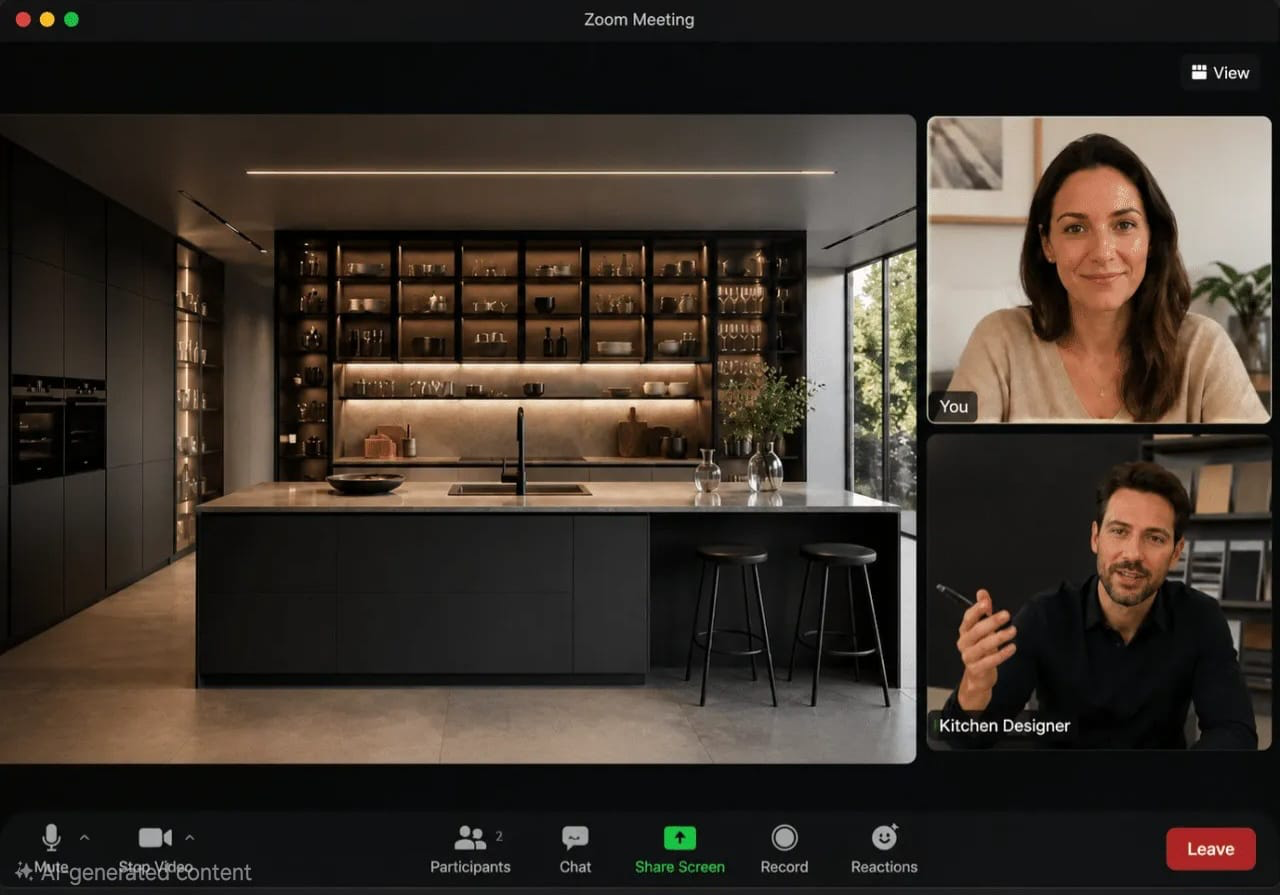Start recording with the Record icon

pyautogui.click(x=785, y=838)
